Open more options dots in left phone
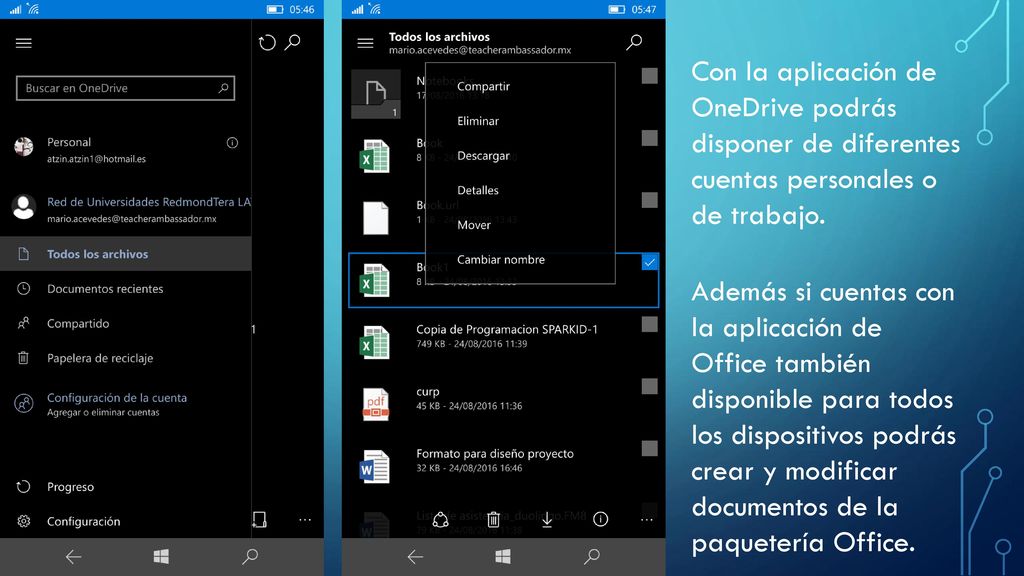 (x=305, y=520)
